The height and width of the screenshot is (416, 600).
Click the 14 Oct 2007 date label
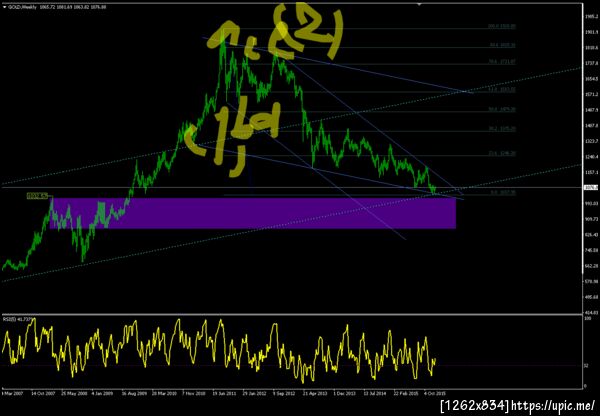pos(44,393)
